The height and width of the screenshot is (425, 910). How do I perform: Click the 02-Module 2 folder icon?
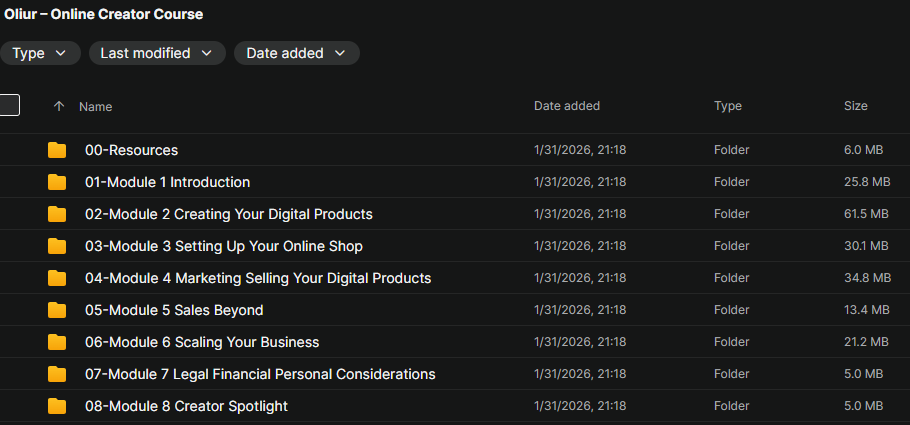pyautogui.click(x=57, y=214)
